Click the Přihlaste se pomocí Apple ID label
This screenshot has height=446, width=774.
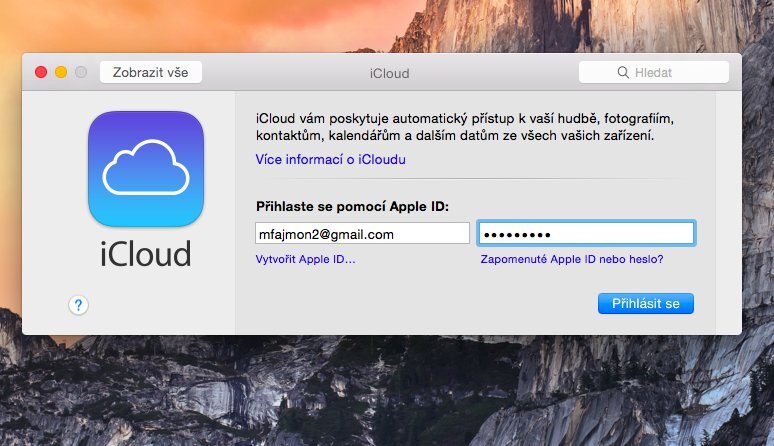[x=352, y=206]
